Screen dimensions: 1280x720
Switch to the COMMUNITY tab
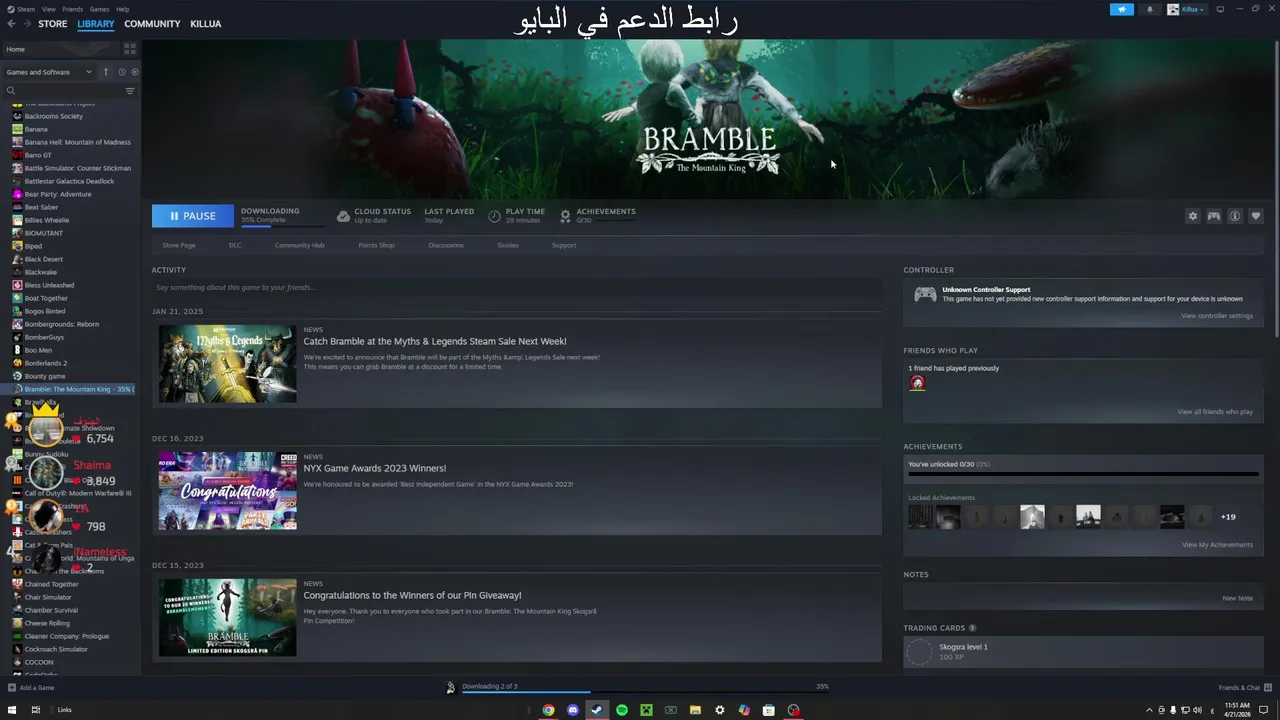tap(152, 24)
